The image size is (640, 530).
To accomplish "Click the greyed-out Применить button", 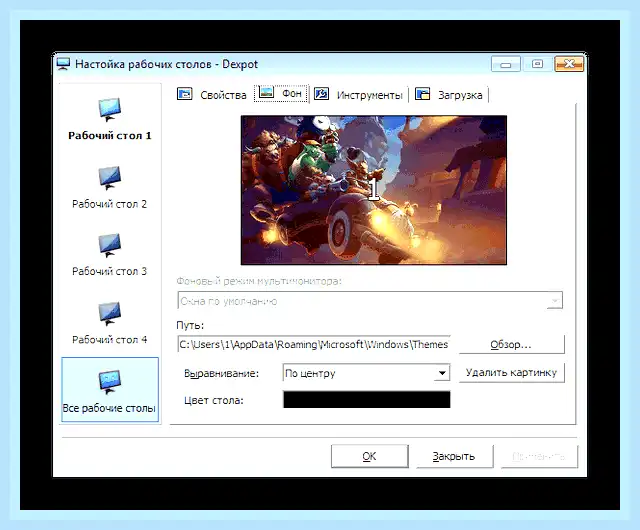I will tap(539, 456).
